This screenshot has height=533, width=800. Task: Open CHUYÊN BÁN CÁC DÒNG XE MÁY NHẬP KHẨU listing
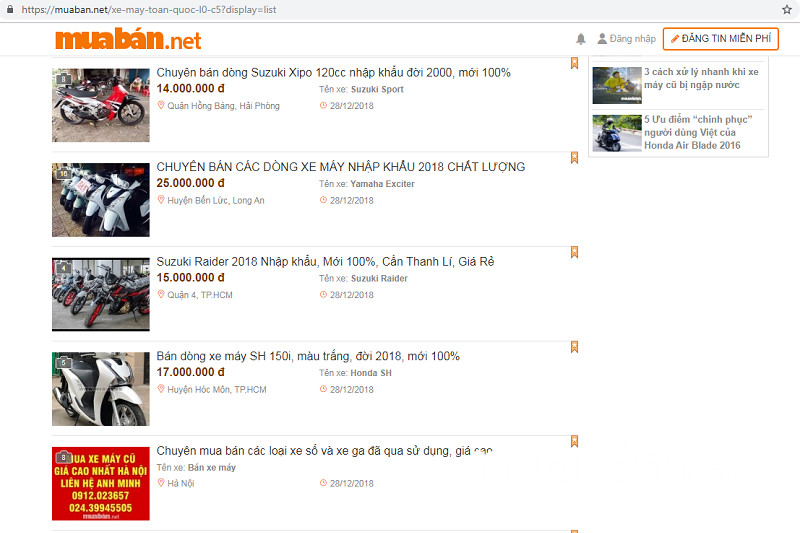coord(340,167)
